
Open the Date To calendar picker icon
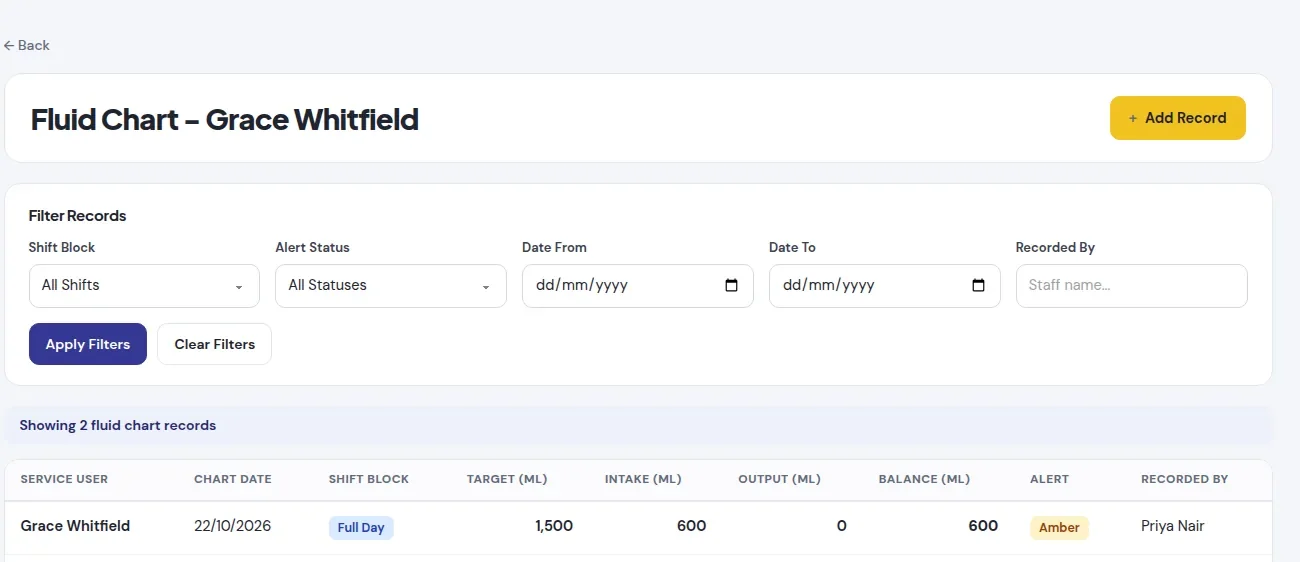tap(978, 285)
